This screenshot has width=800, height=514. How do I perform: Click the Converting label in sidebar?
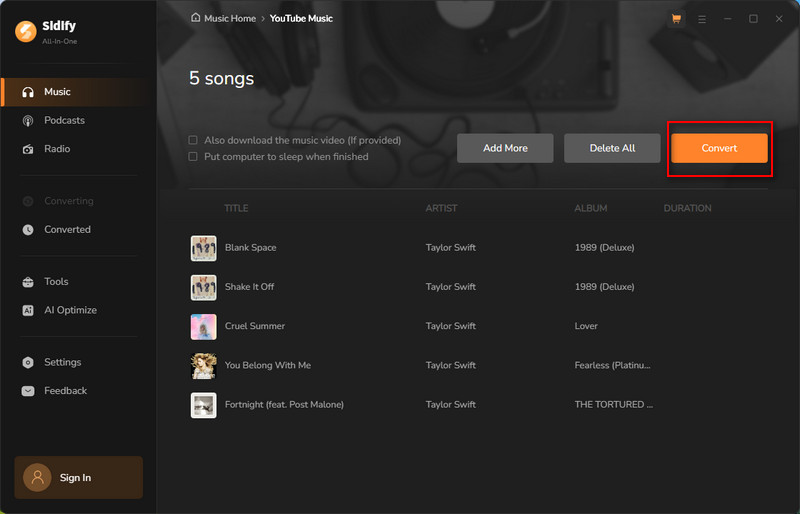click(x=69, y=201)
